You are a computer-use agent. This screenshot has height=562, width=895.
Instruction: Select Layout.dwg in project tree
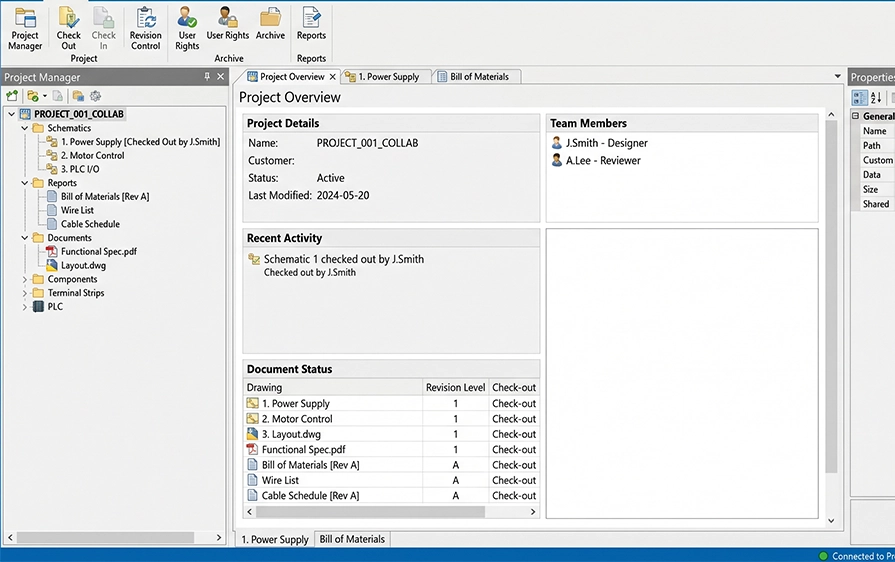click(x=83, y=265)
